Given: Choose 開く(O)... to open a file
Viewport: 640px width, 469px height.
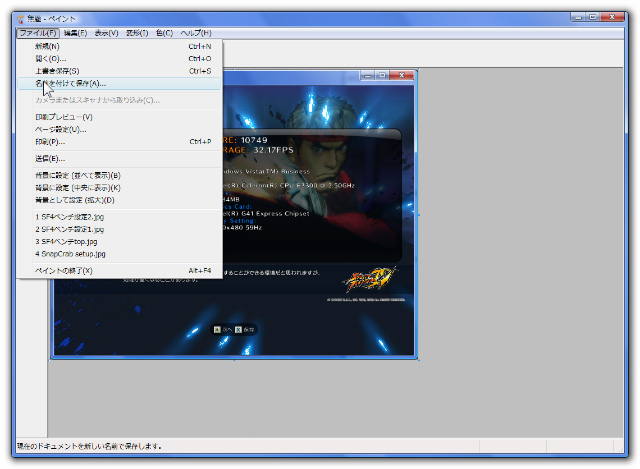Looking at the screenshot, I should coord(119,59).
